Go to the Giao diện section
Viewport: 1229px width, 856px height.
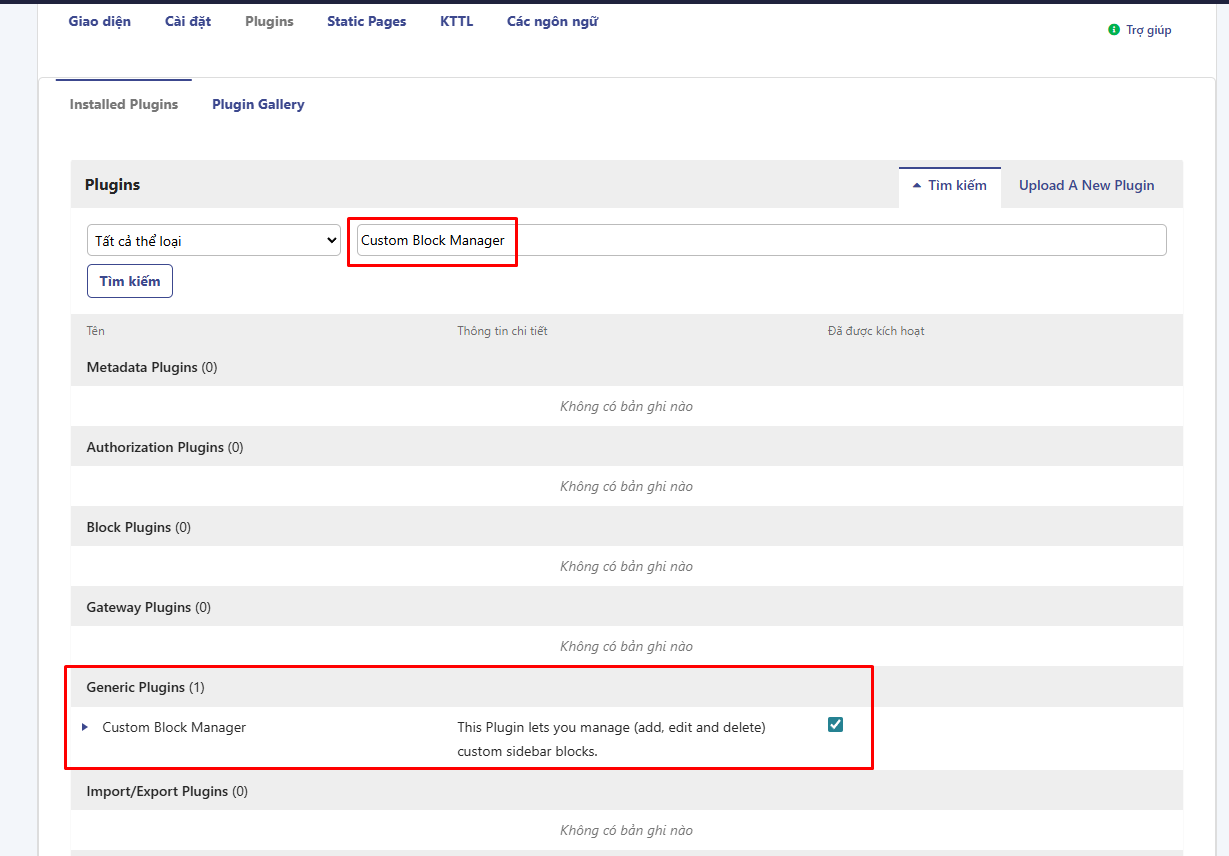pos(99,20)
